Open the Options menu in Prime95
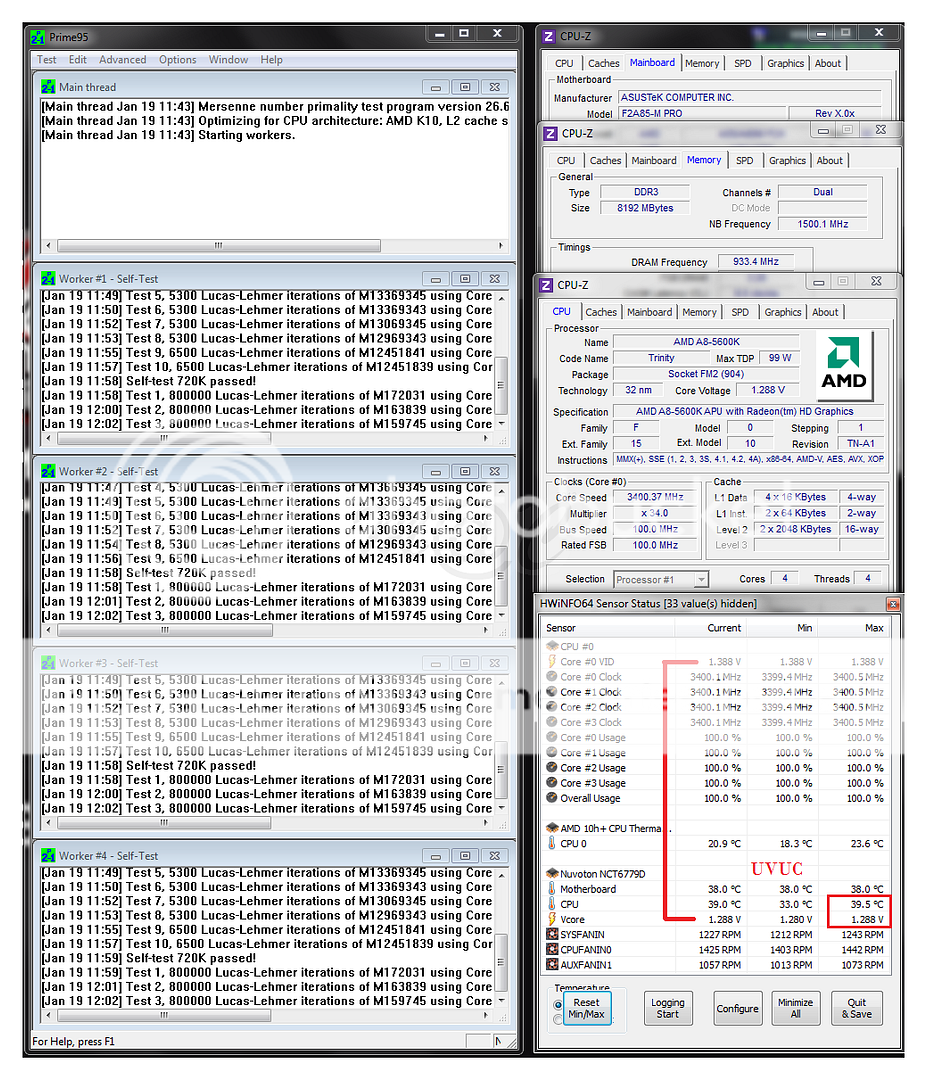 pyautogui.click(x=177, y=60)
